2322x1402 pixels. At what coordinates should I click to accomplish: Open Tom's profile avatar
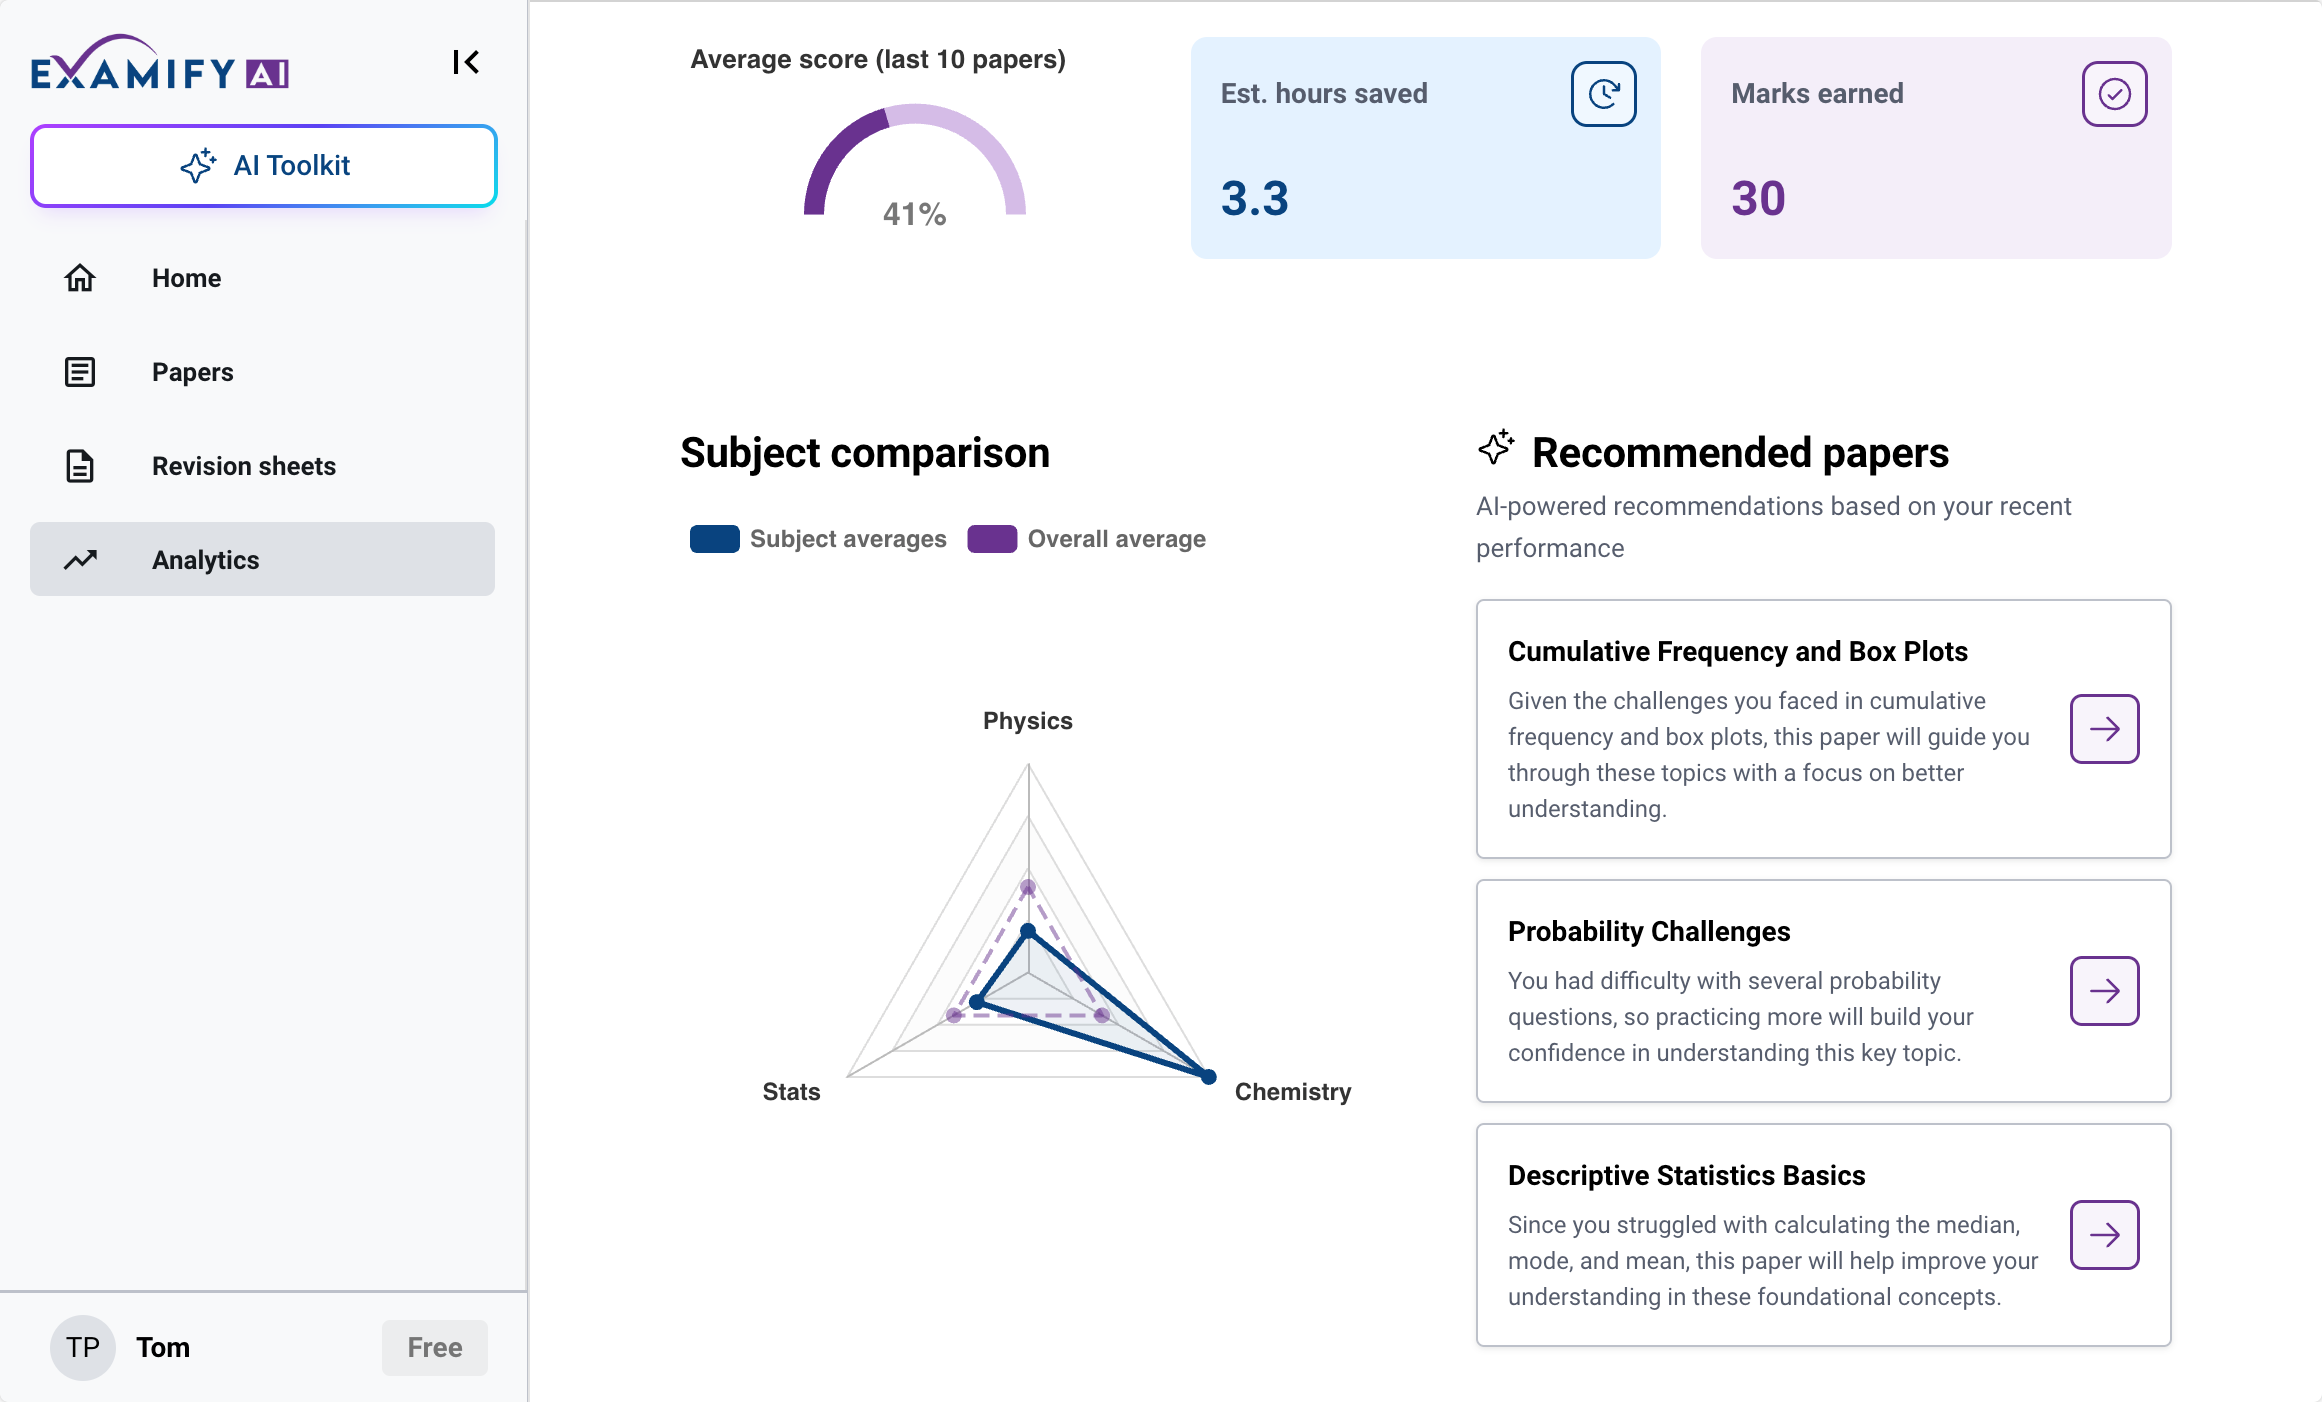coord(83,1348)
